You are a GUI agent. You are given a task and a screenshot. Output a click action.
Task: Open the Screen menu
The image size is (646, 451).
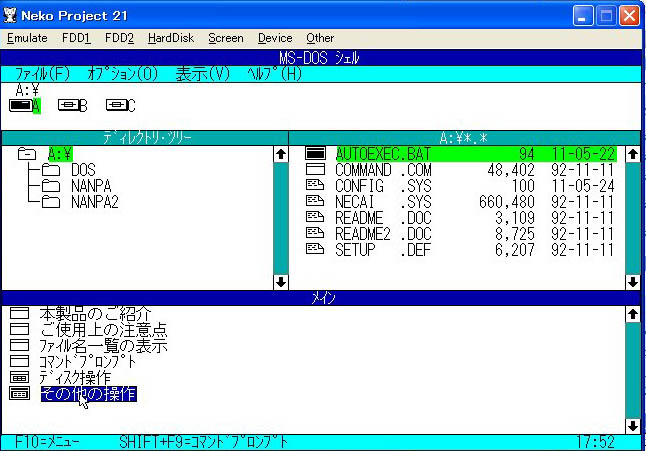tap(226, 38)
